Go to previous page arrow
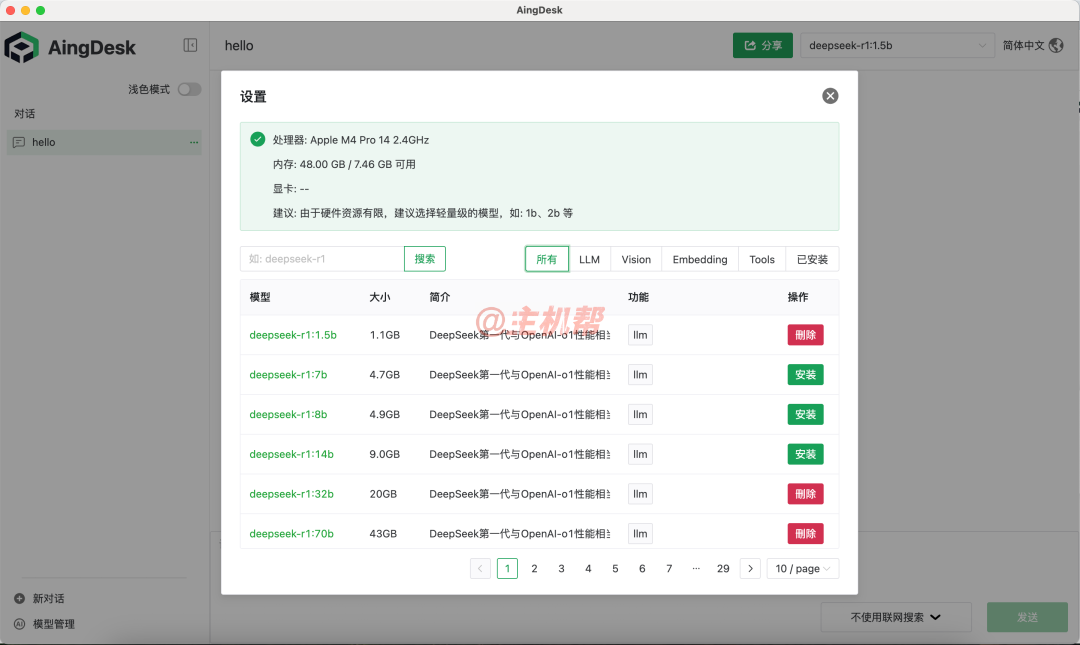1080x645 pixels. click(x=480, y=569)
